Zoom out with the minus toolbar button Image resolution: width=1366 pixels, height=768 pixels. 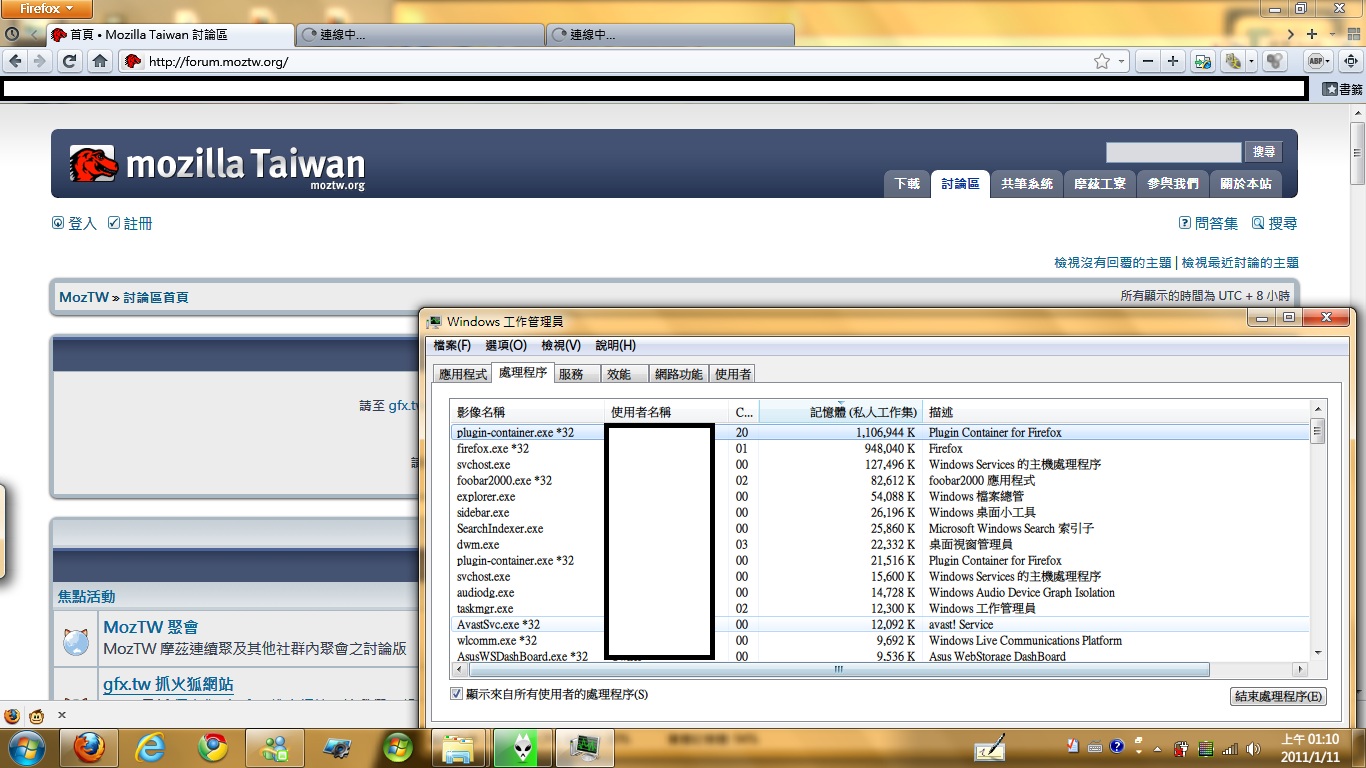click(x=1148, y=61)
